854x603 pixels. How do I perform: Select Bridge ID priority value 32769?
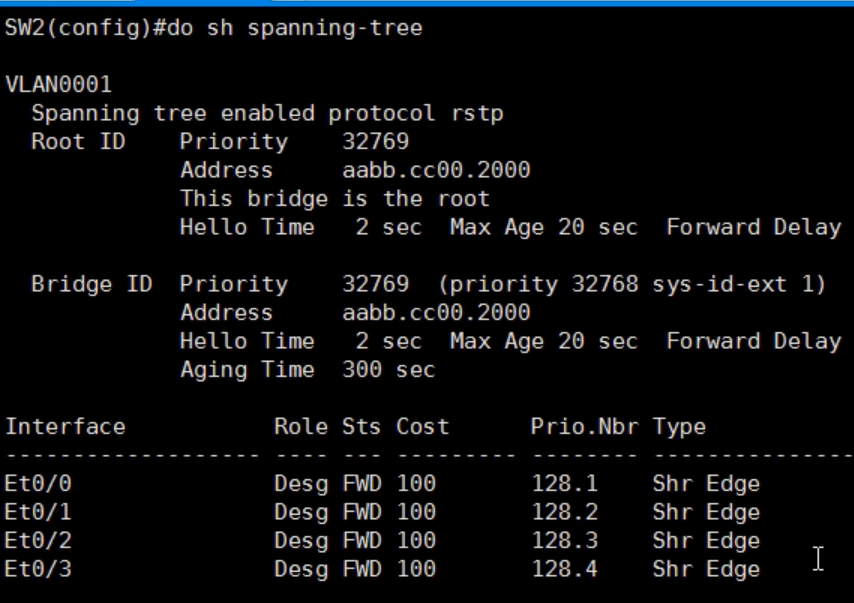pos(375,284)
